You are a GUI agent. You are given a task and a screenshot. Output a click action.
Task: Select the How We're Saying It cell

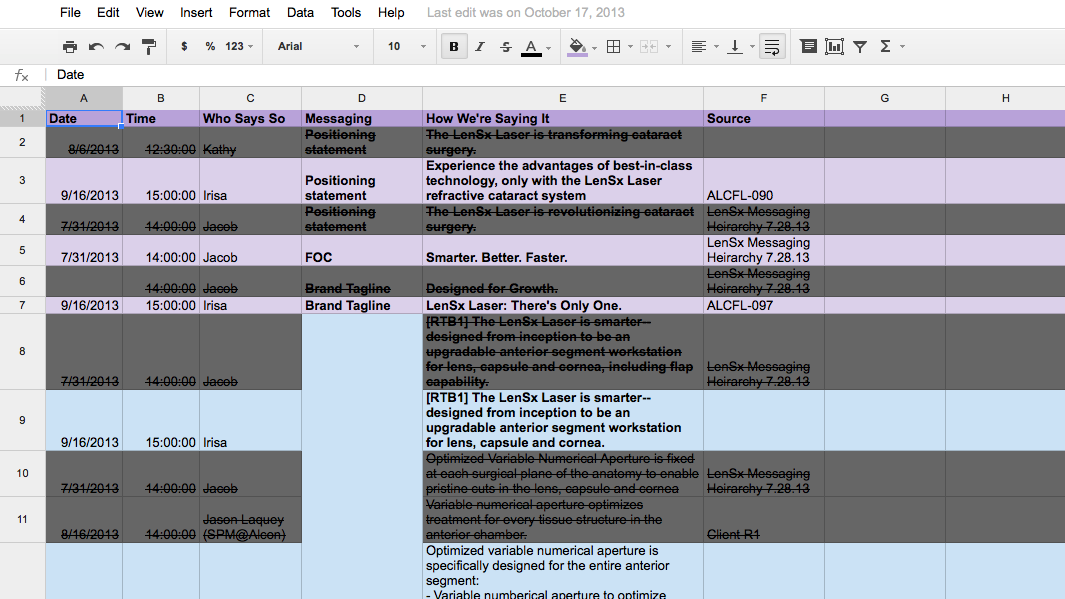(562, 118)
